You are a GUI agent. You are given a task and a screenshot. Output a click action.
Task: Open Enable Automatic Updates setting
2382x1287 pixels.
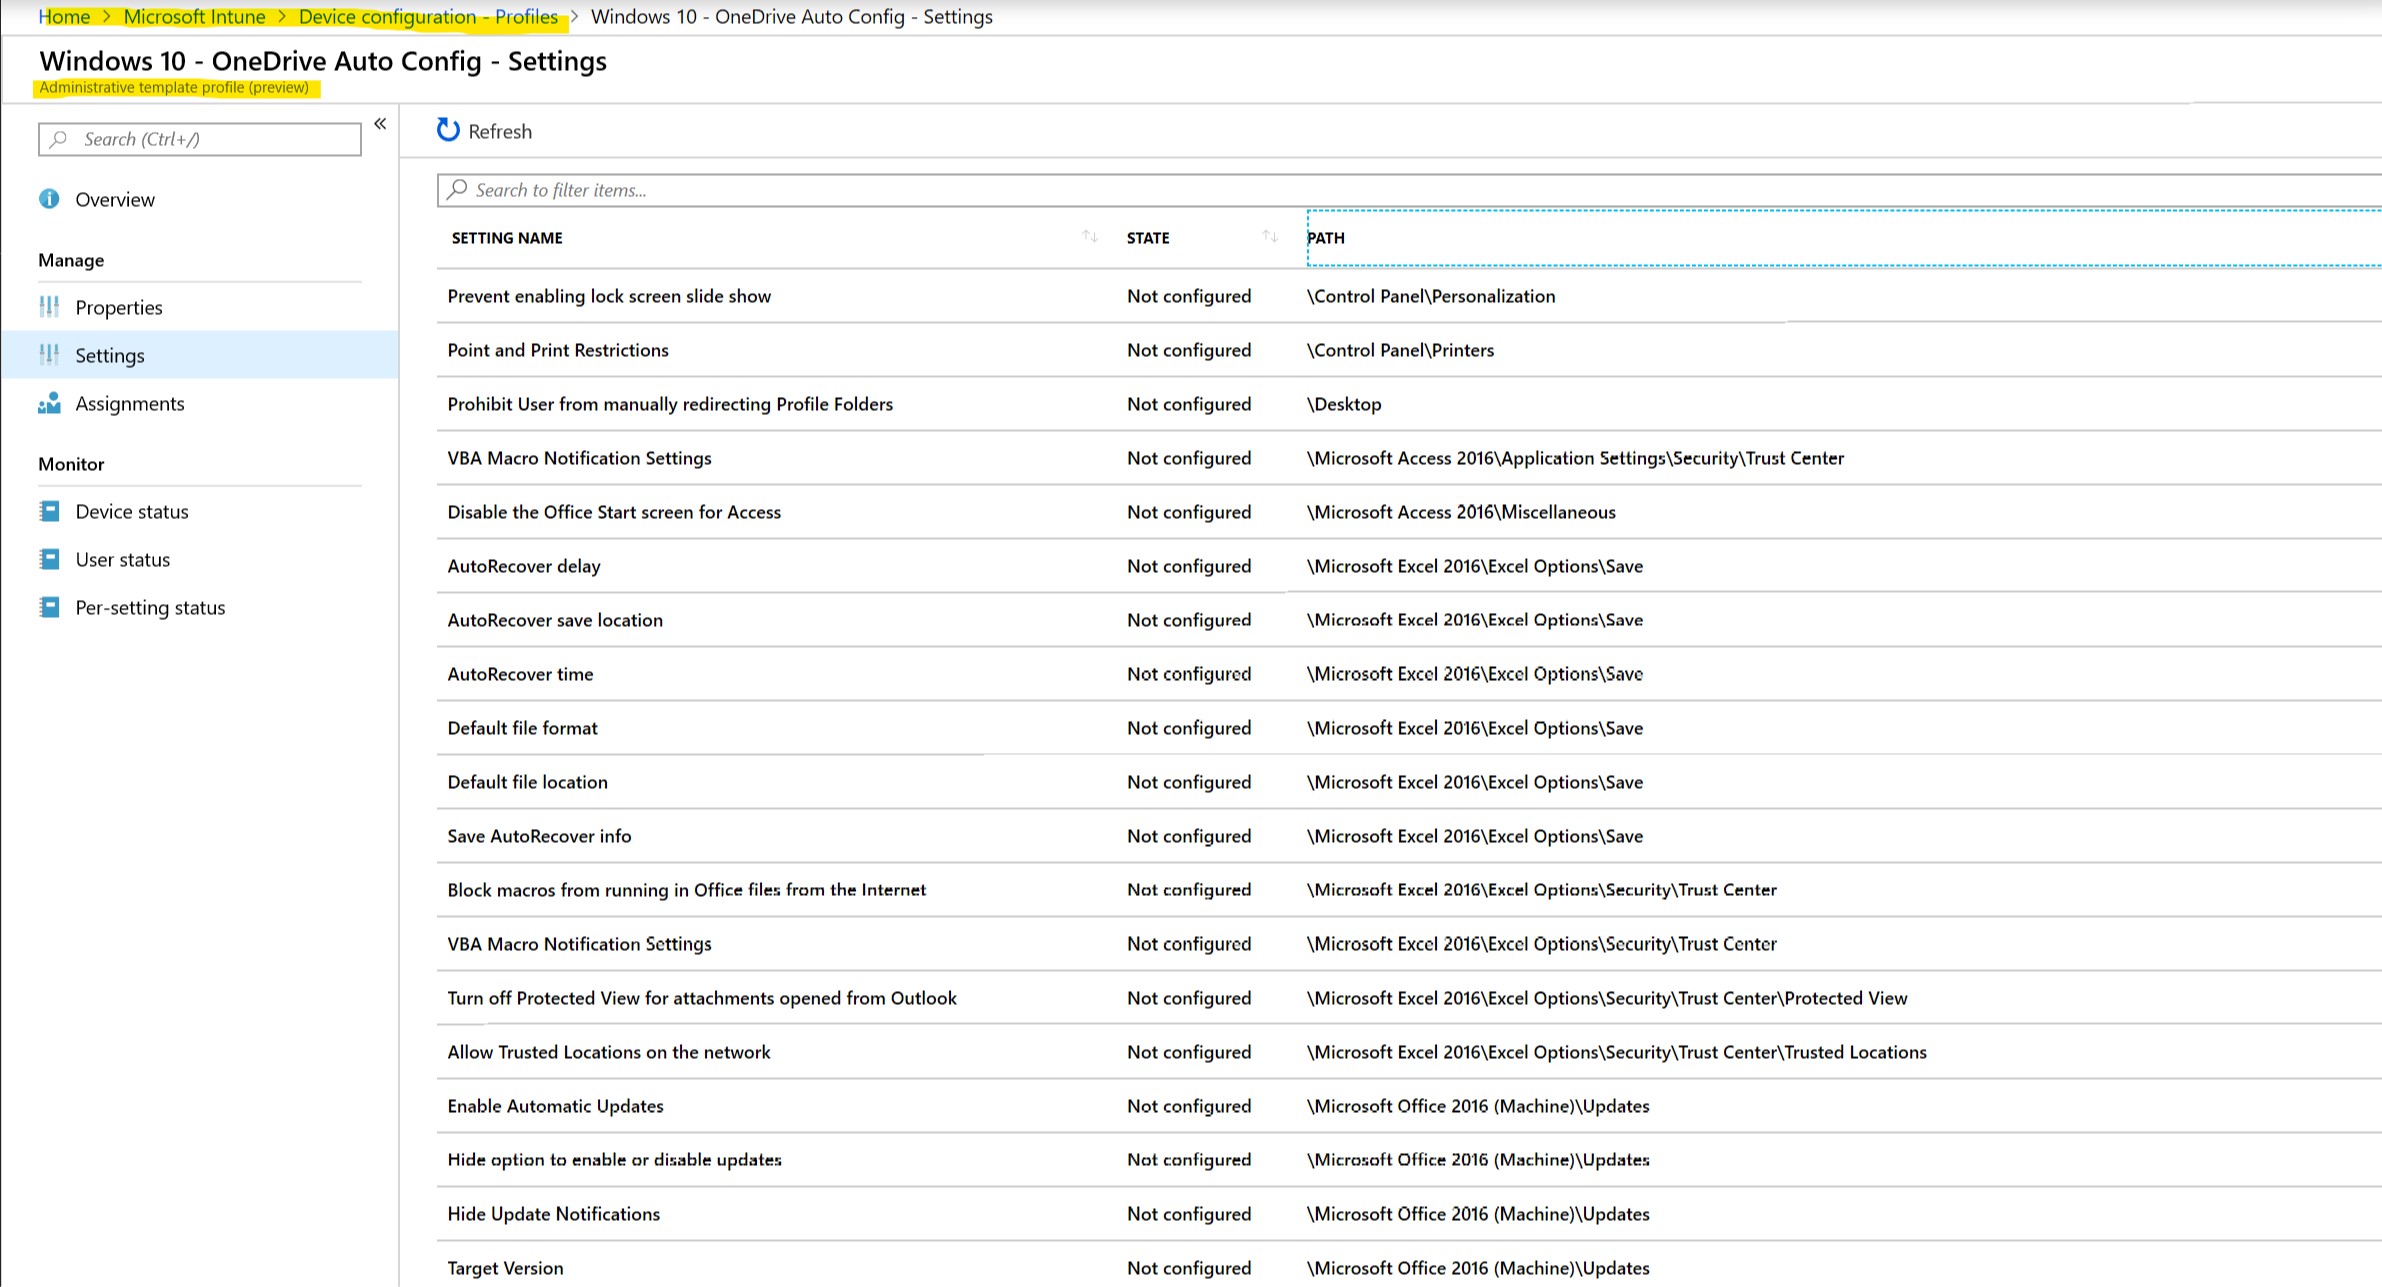tap(555, 1106)
